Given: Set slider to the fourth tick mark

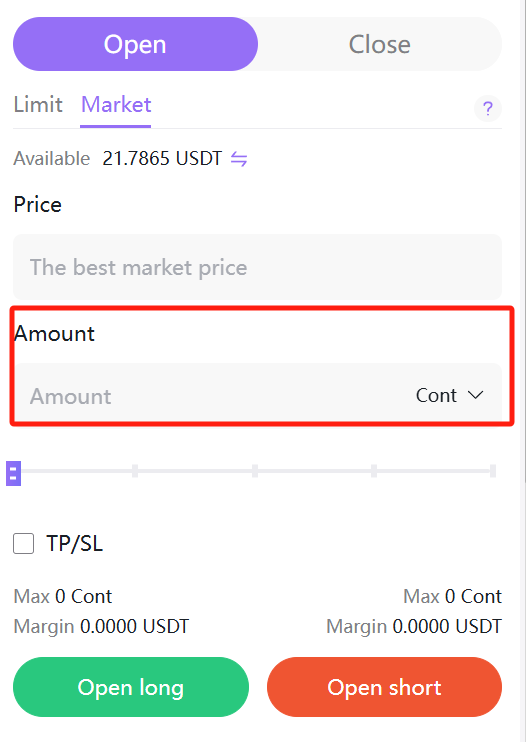Looking at the screenshot, I should (374, 471).
